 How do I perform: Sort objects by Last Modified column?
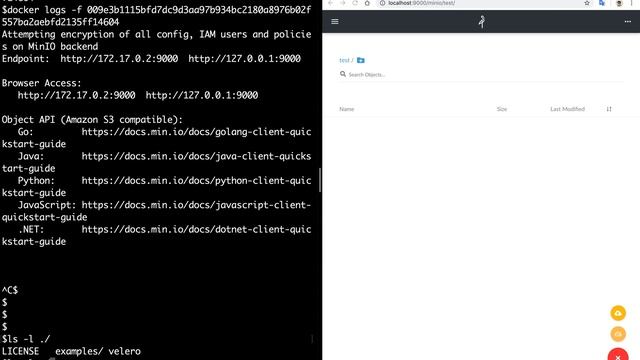tap(567, 109)
